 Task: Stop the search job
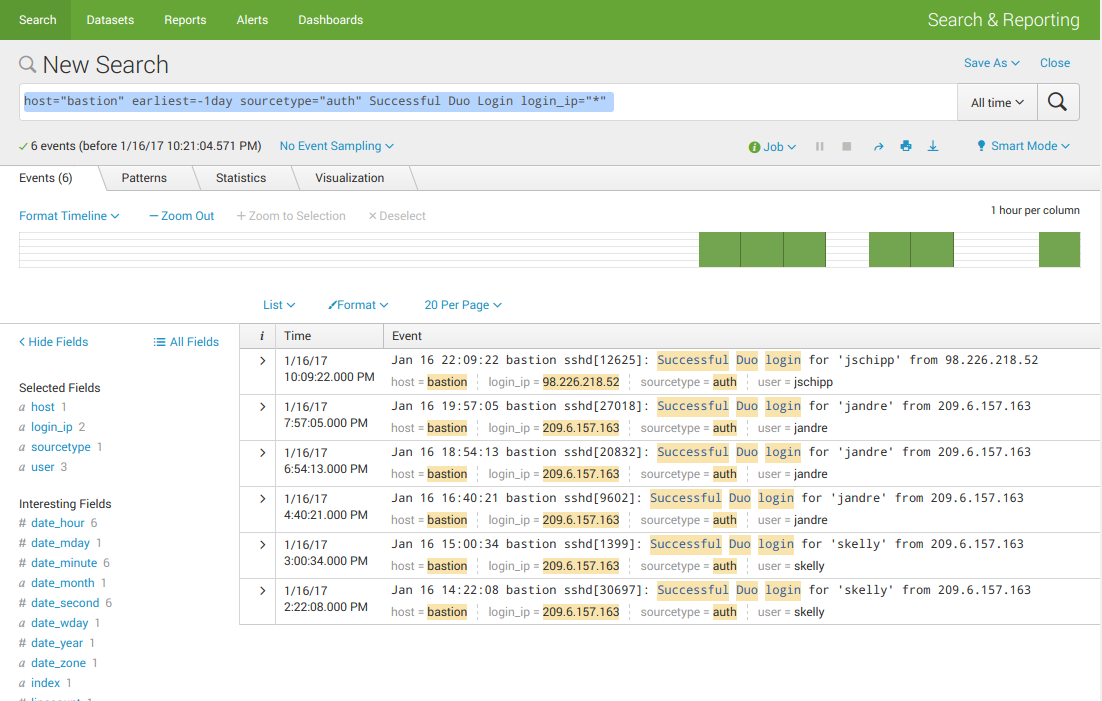847,146
